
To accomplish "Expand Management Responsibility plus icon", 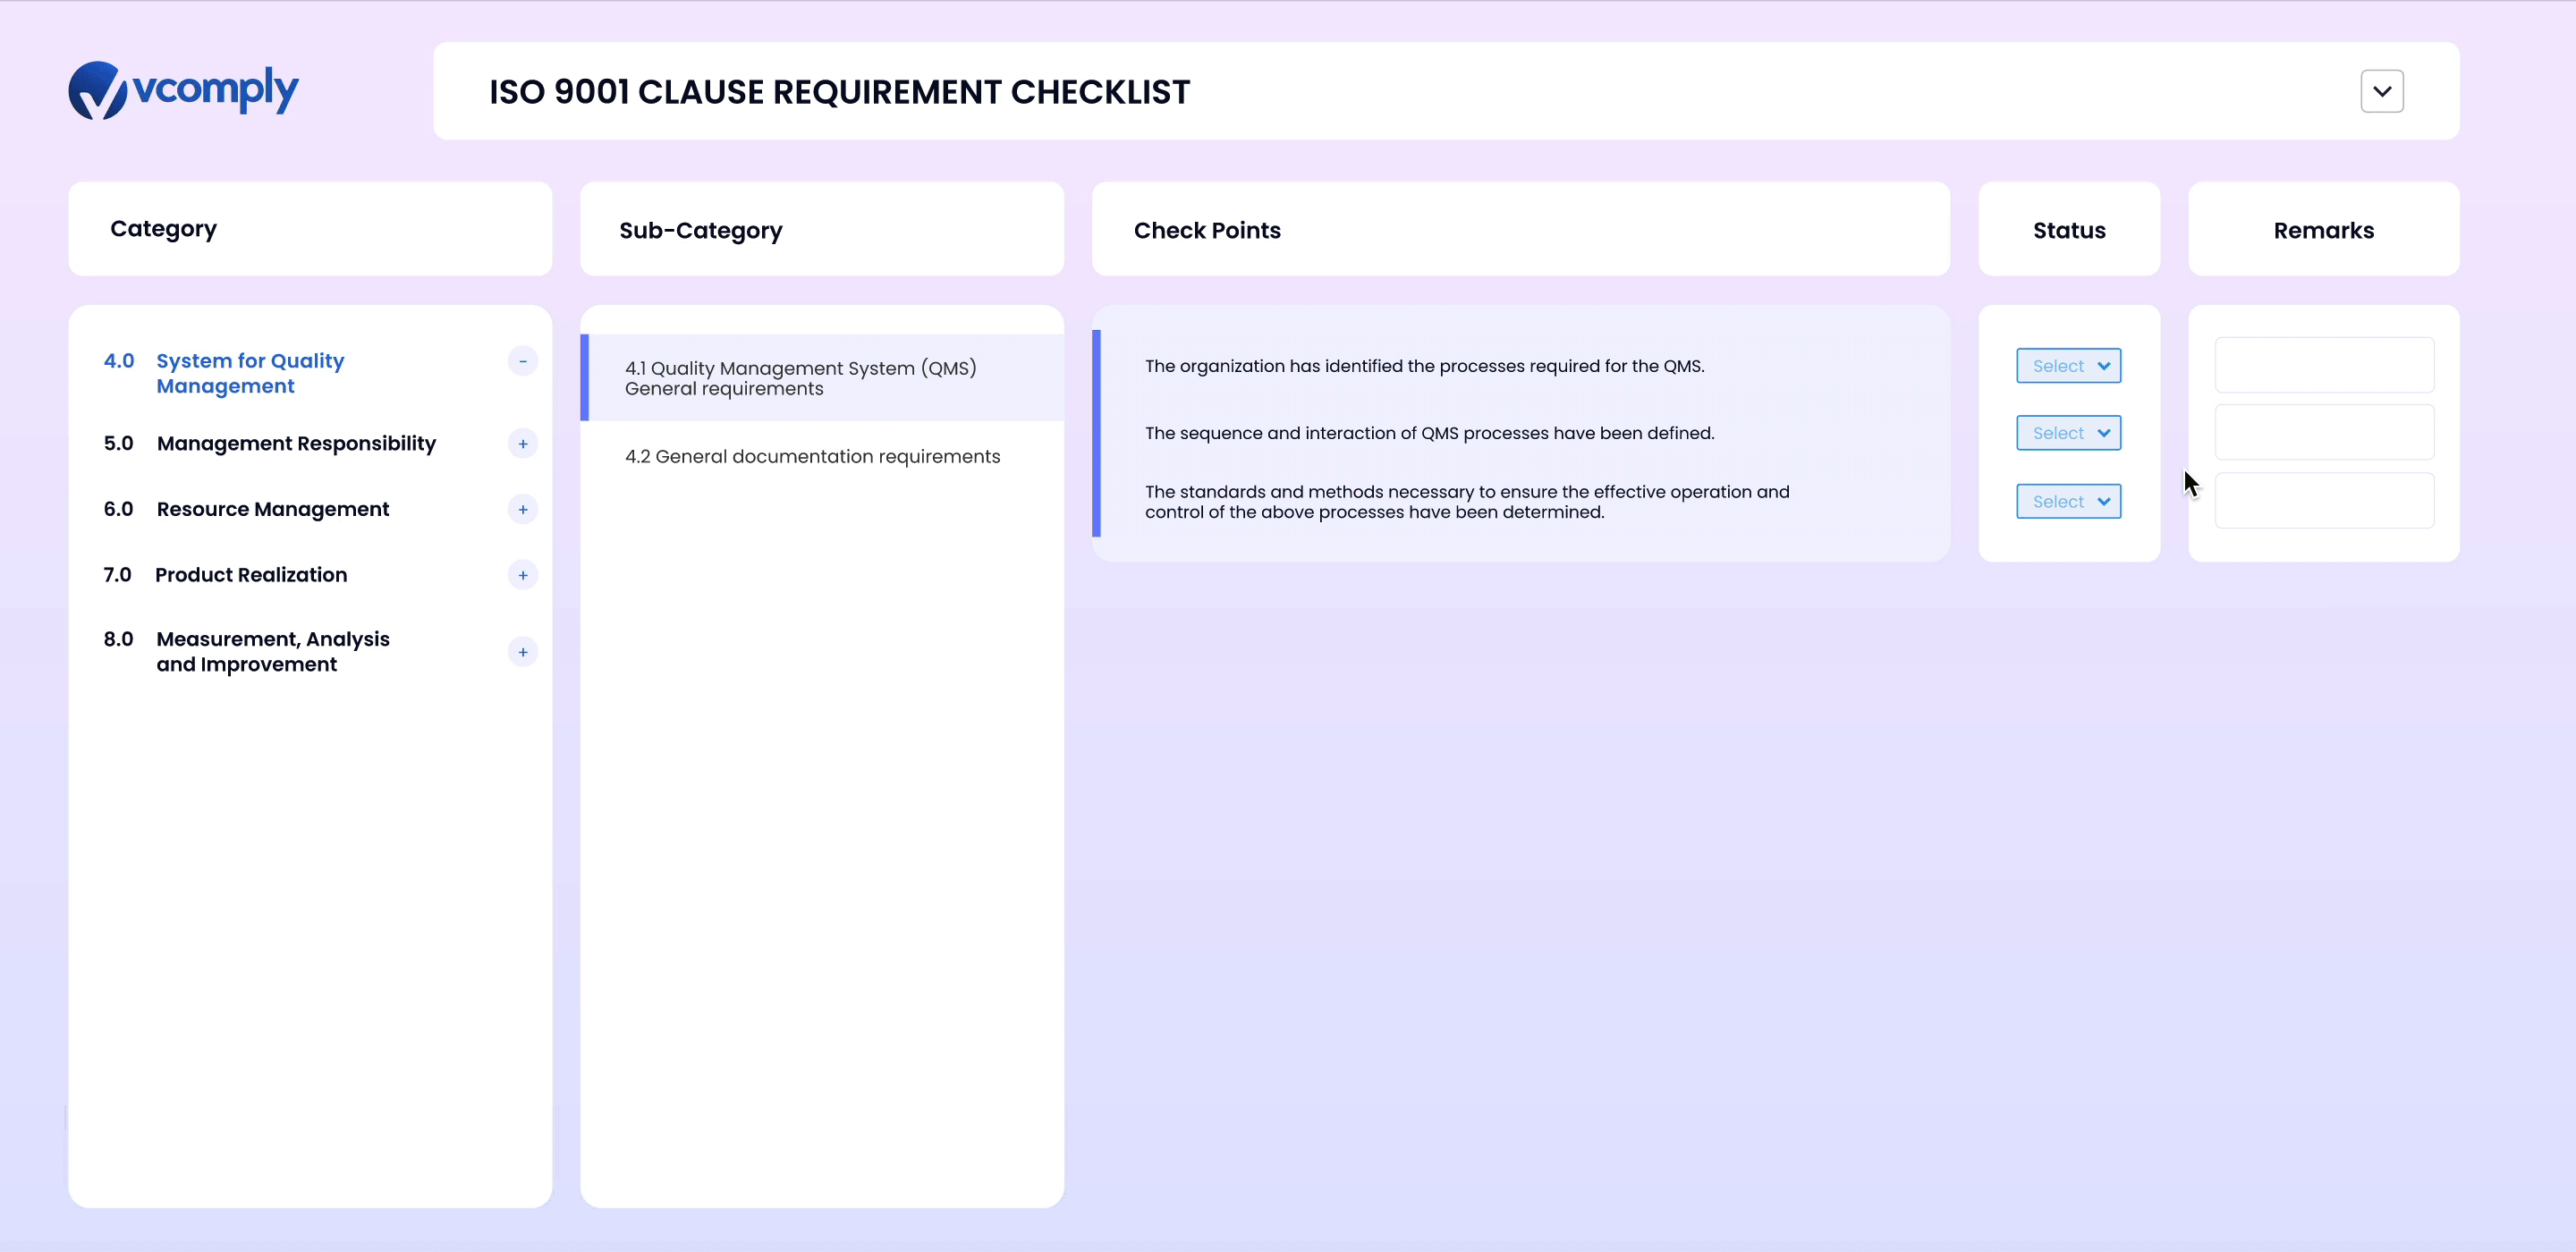I will (x=522, y=444).
